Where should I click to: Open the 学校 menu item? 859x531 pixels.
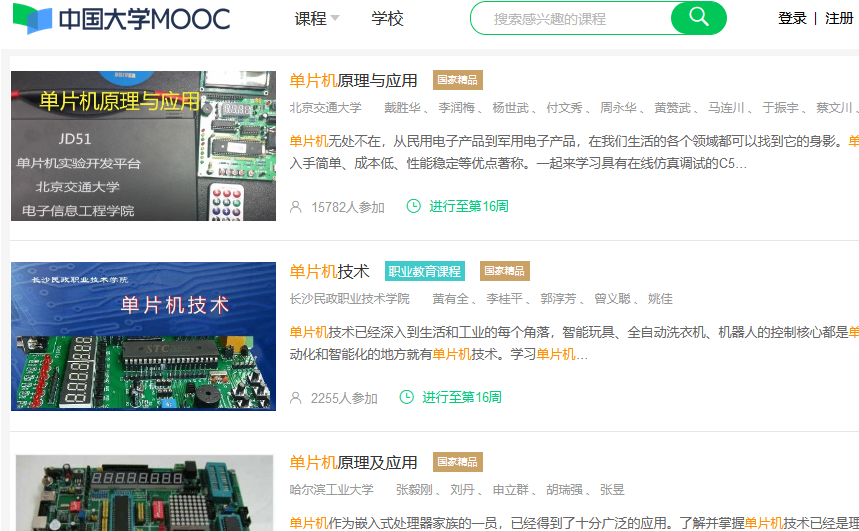[387, 19]
